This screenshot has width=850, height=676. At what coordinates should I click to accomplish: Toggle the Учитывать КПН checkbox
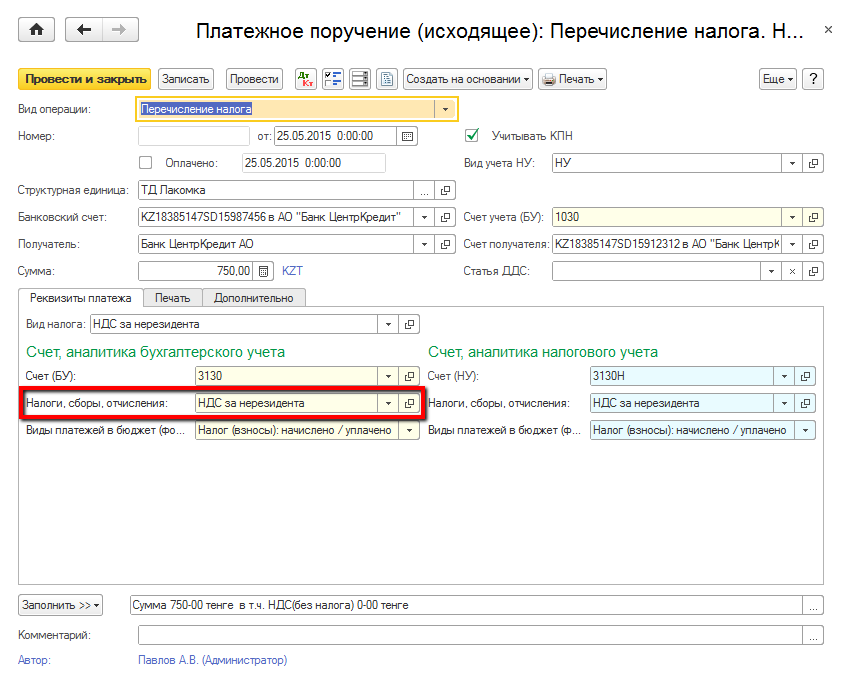click(472, 136)
